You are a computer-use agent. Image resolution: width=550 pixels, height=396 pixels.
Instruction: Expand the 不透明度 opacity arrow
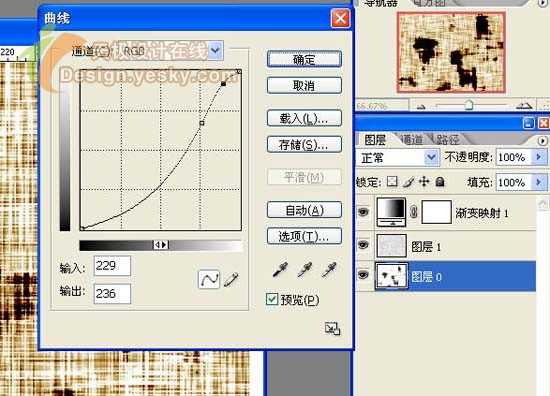pyautogui.click(x=539, y=157)
